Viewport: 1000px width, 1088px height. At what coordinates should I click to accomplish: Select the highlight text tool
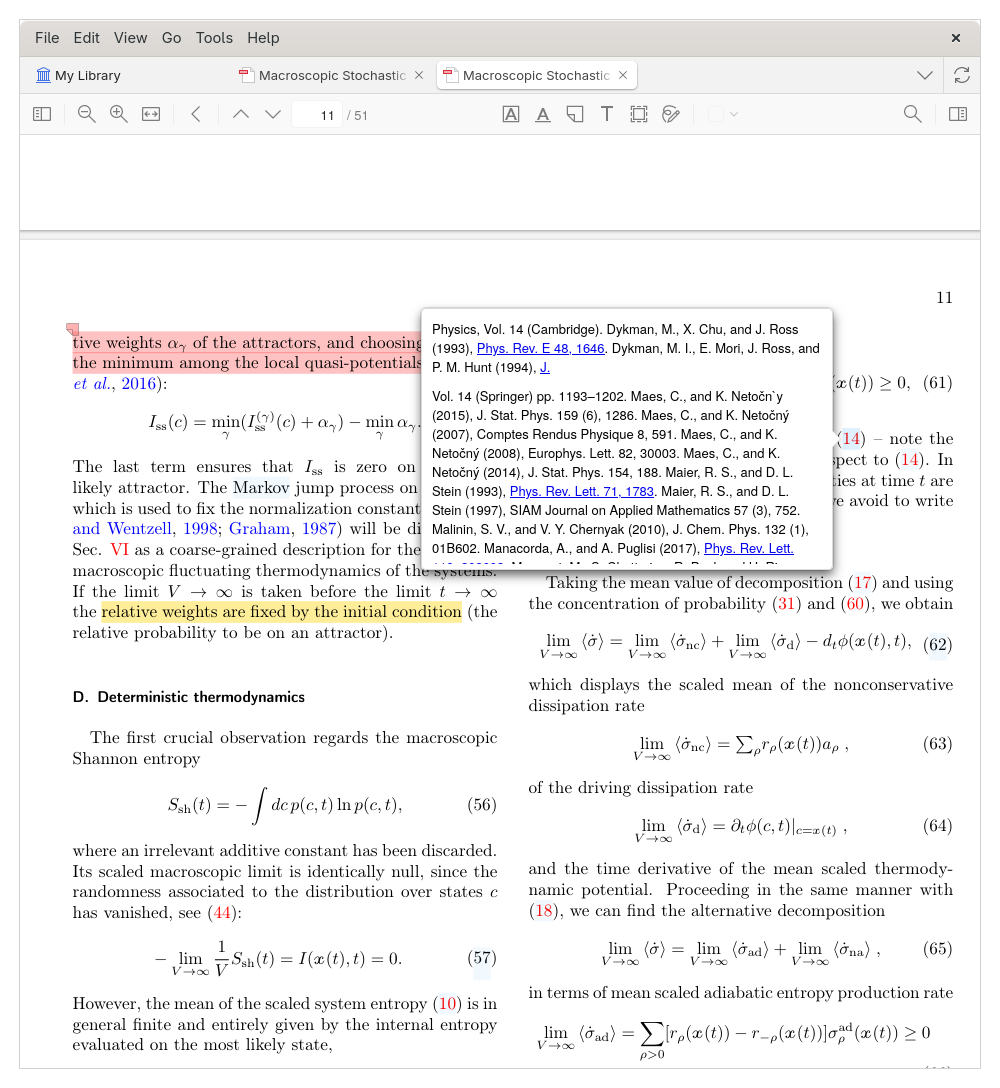click(511, 114)
